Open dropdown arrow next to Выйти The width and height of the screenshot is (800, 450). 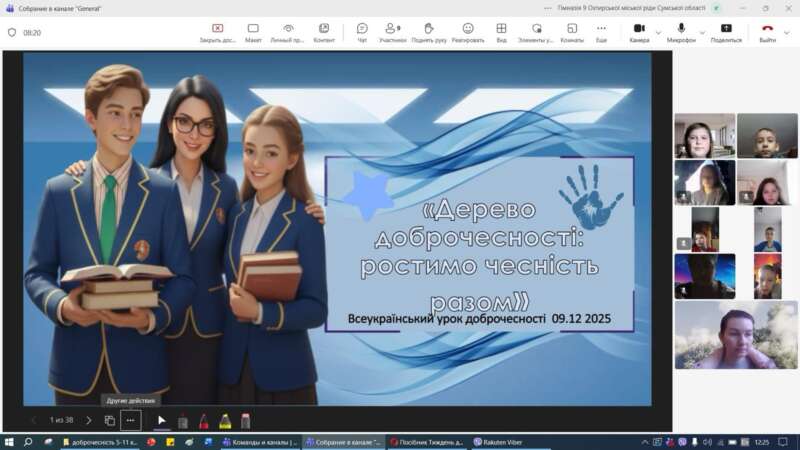pyautogui.click(x=787, y=32)
